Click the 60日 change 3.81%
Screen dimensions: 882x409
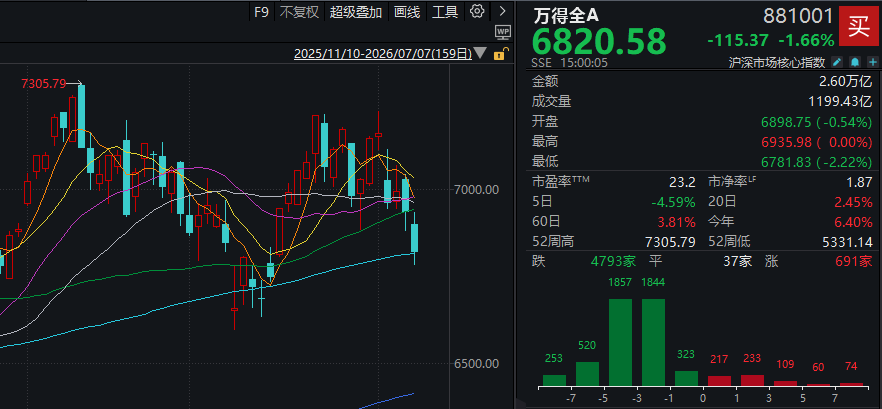[675, 222]
